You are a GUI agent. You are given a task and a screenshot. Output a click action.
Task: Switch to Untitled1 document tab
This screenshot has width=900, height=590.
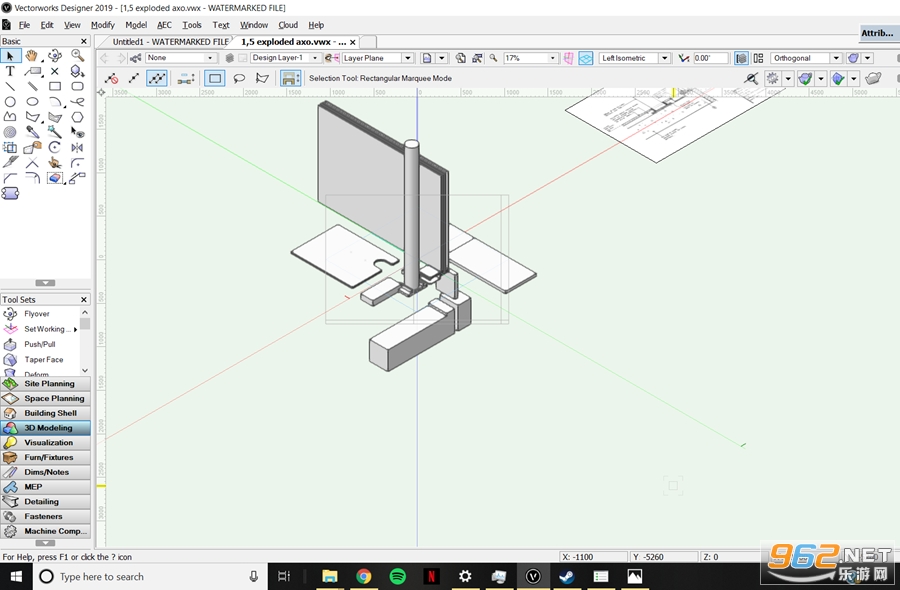click(170, 42)
